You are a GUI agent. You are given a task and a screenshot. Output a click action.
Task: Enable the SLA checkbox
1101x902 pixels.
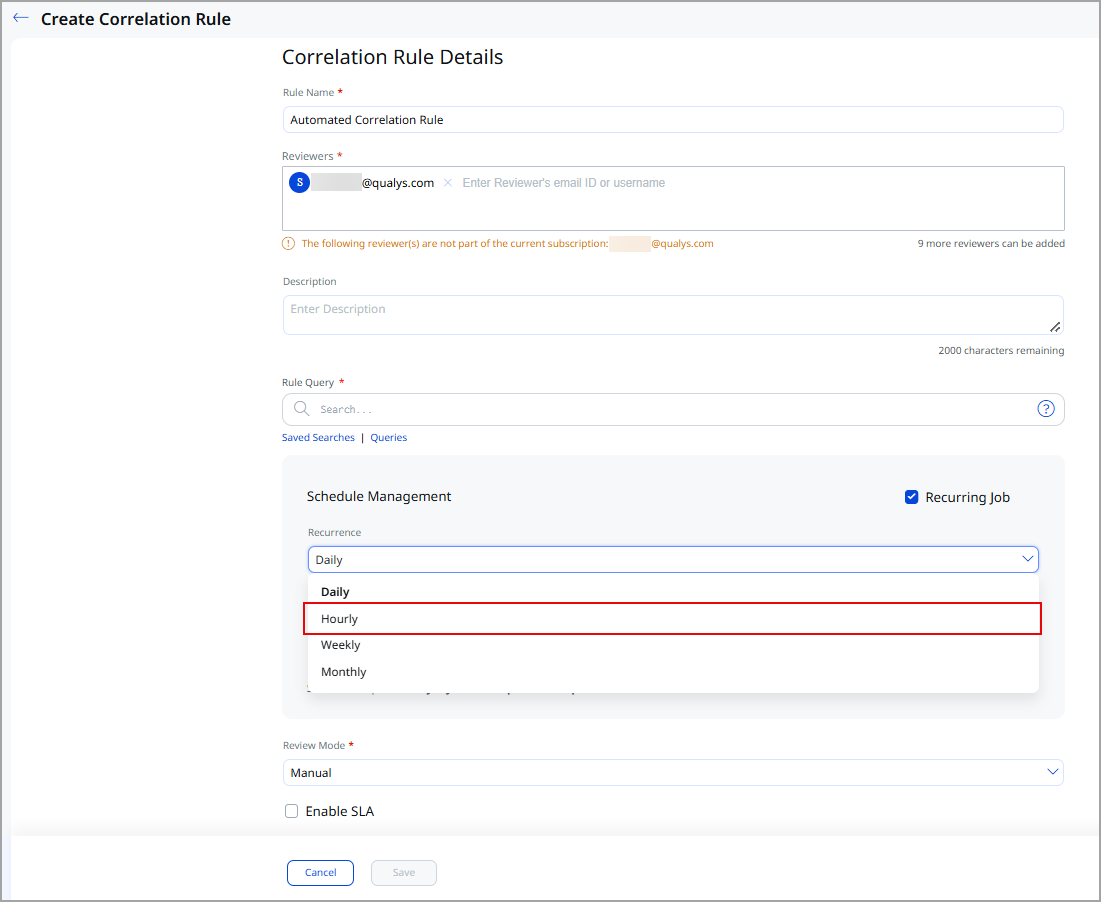(291, 811)
